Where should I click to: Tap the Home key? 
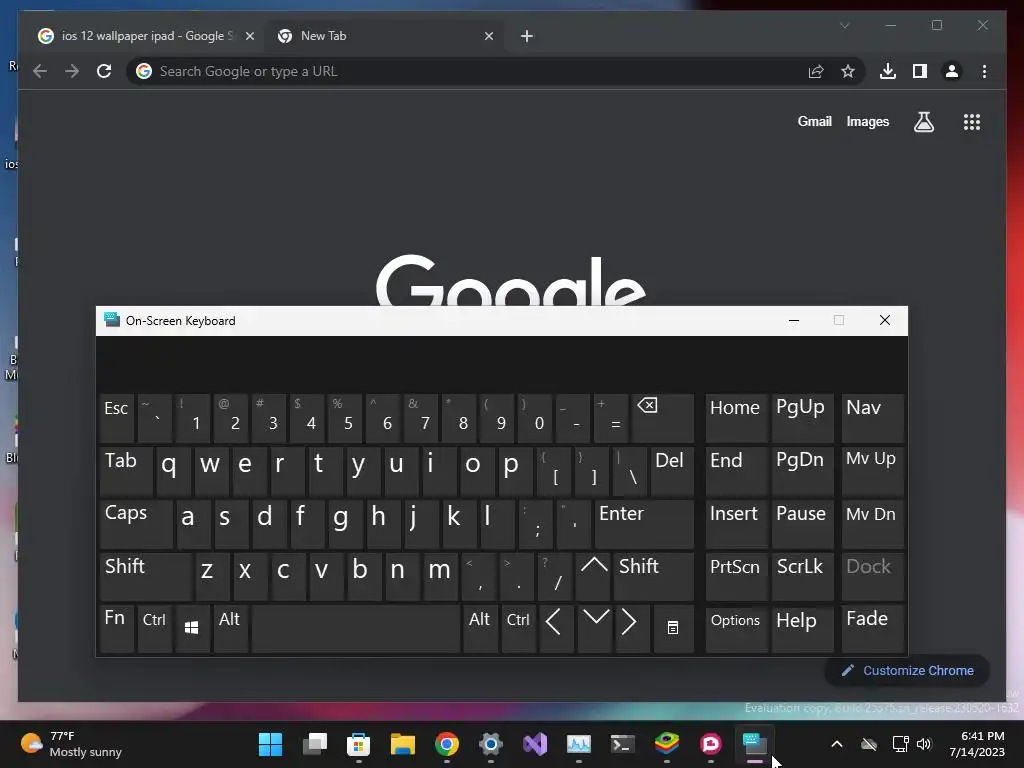[x=736, y=418]
